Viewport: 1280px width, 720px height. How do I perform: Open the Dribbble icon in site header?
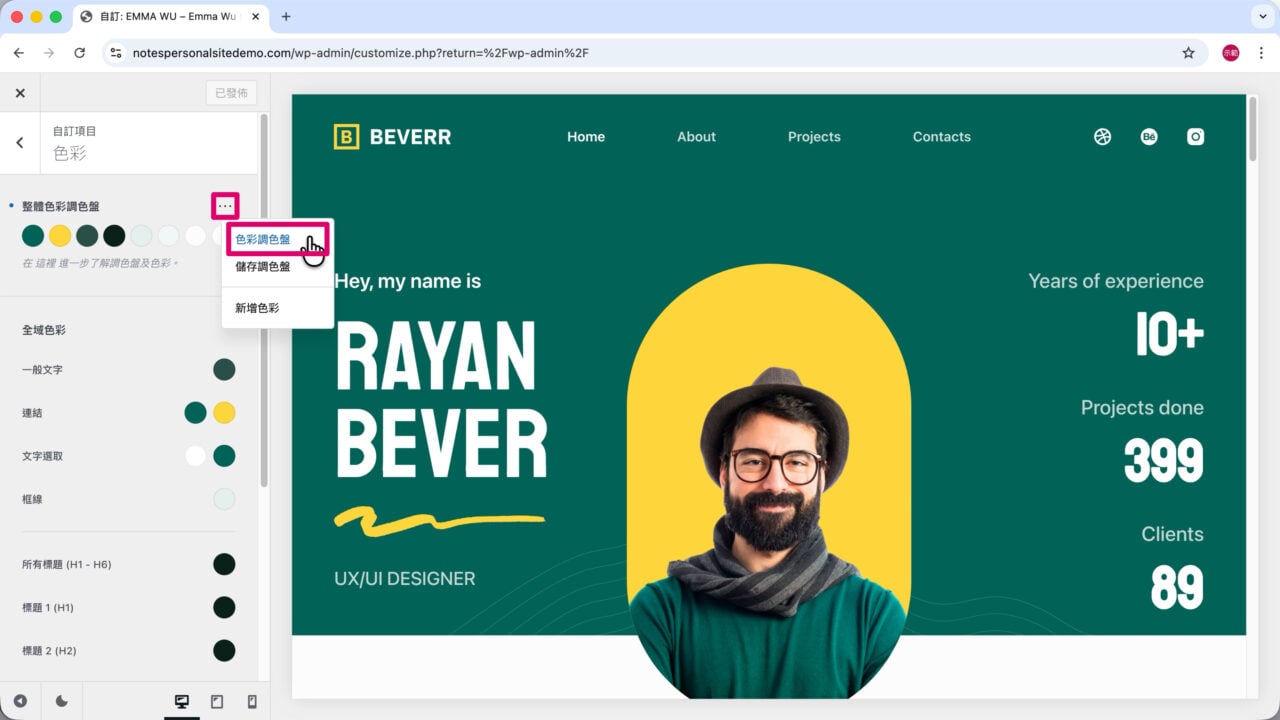[1102, 137]
